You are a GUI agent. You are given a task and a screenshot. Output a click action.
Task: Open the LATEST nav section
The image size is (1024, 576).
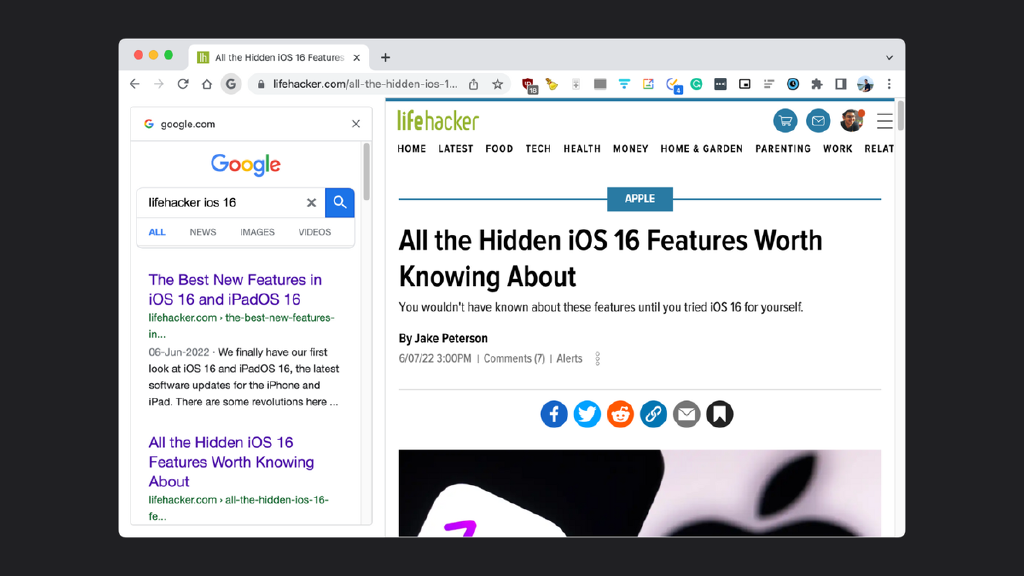[456, 149]
